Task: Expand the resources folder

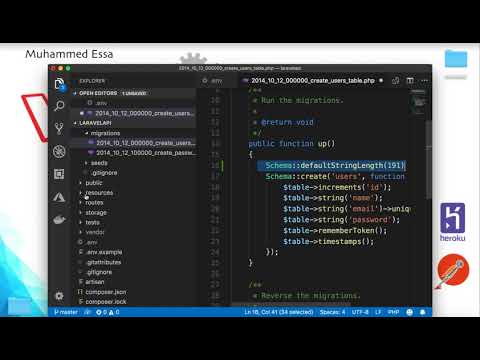Action: [133, 193]
